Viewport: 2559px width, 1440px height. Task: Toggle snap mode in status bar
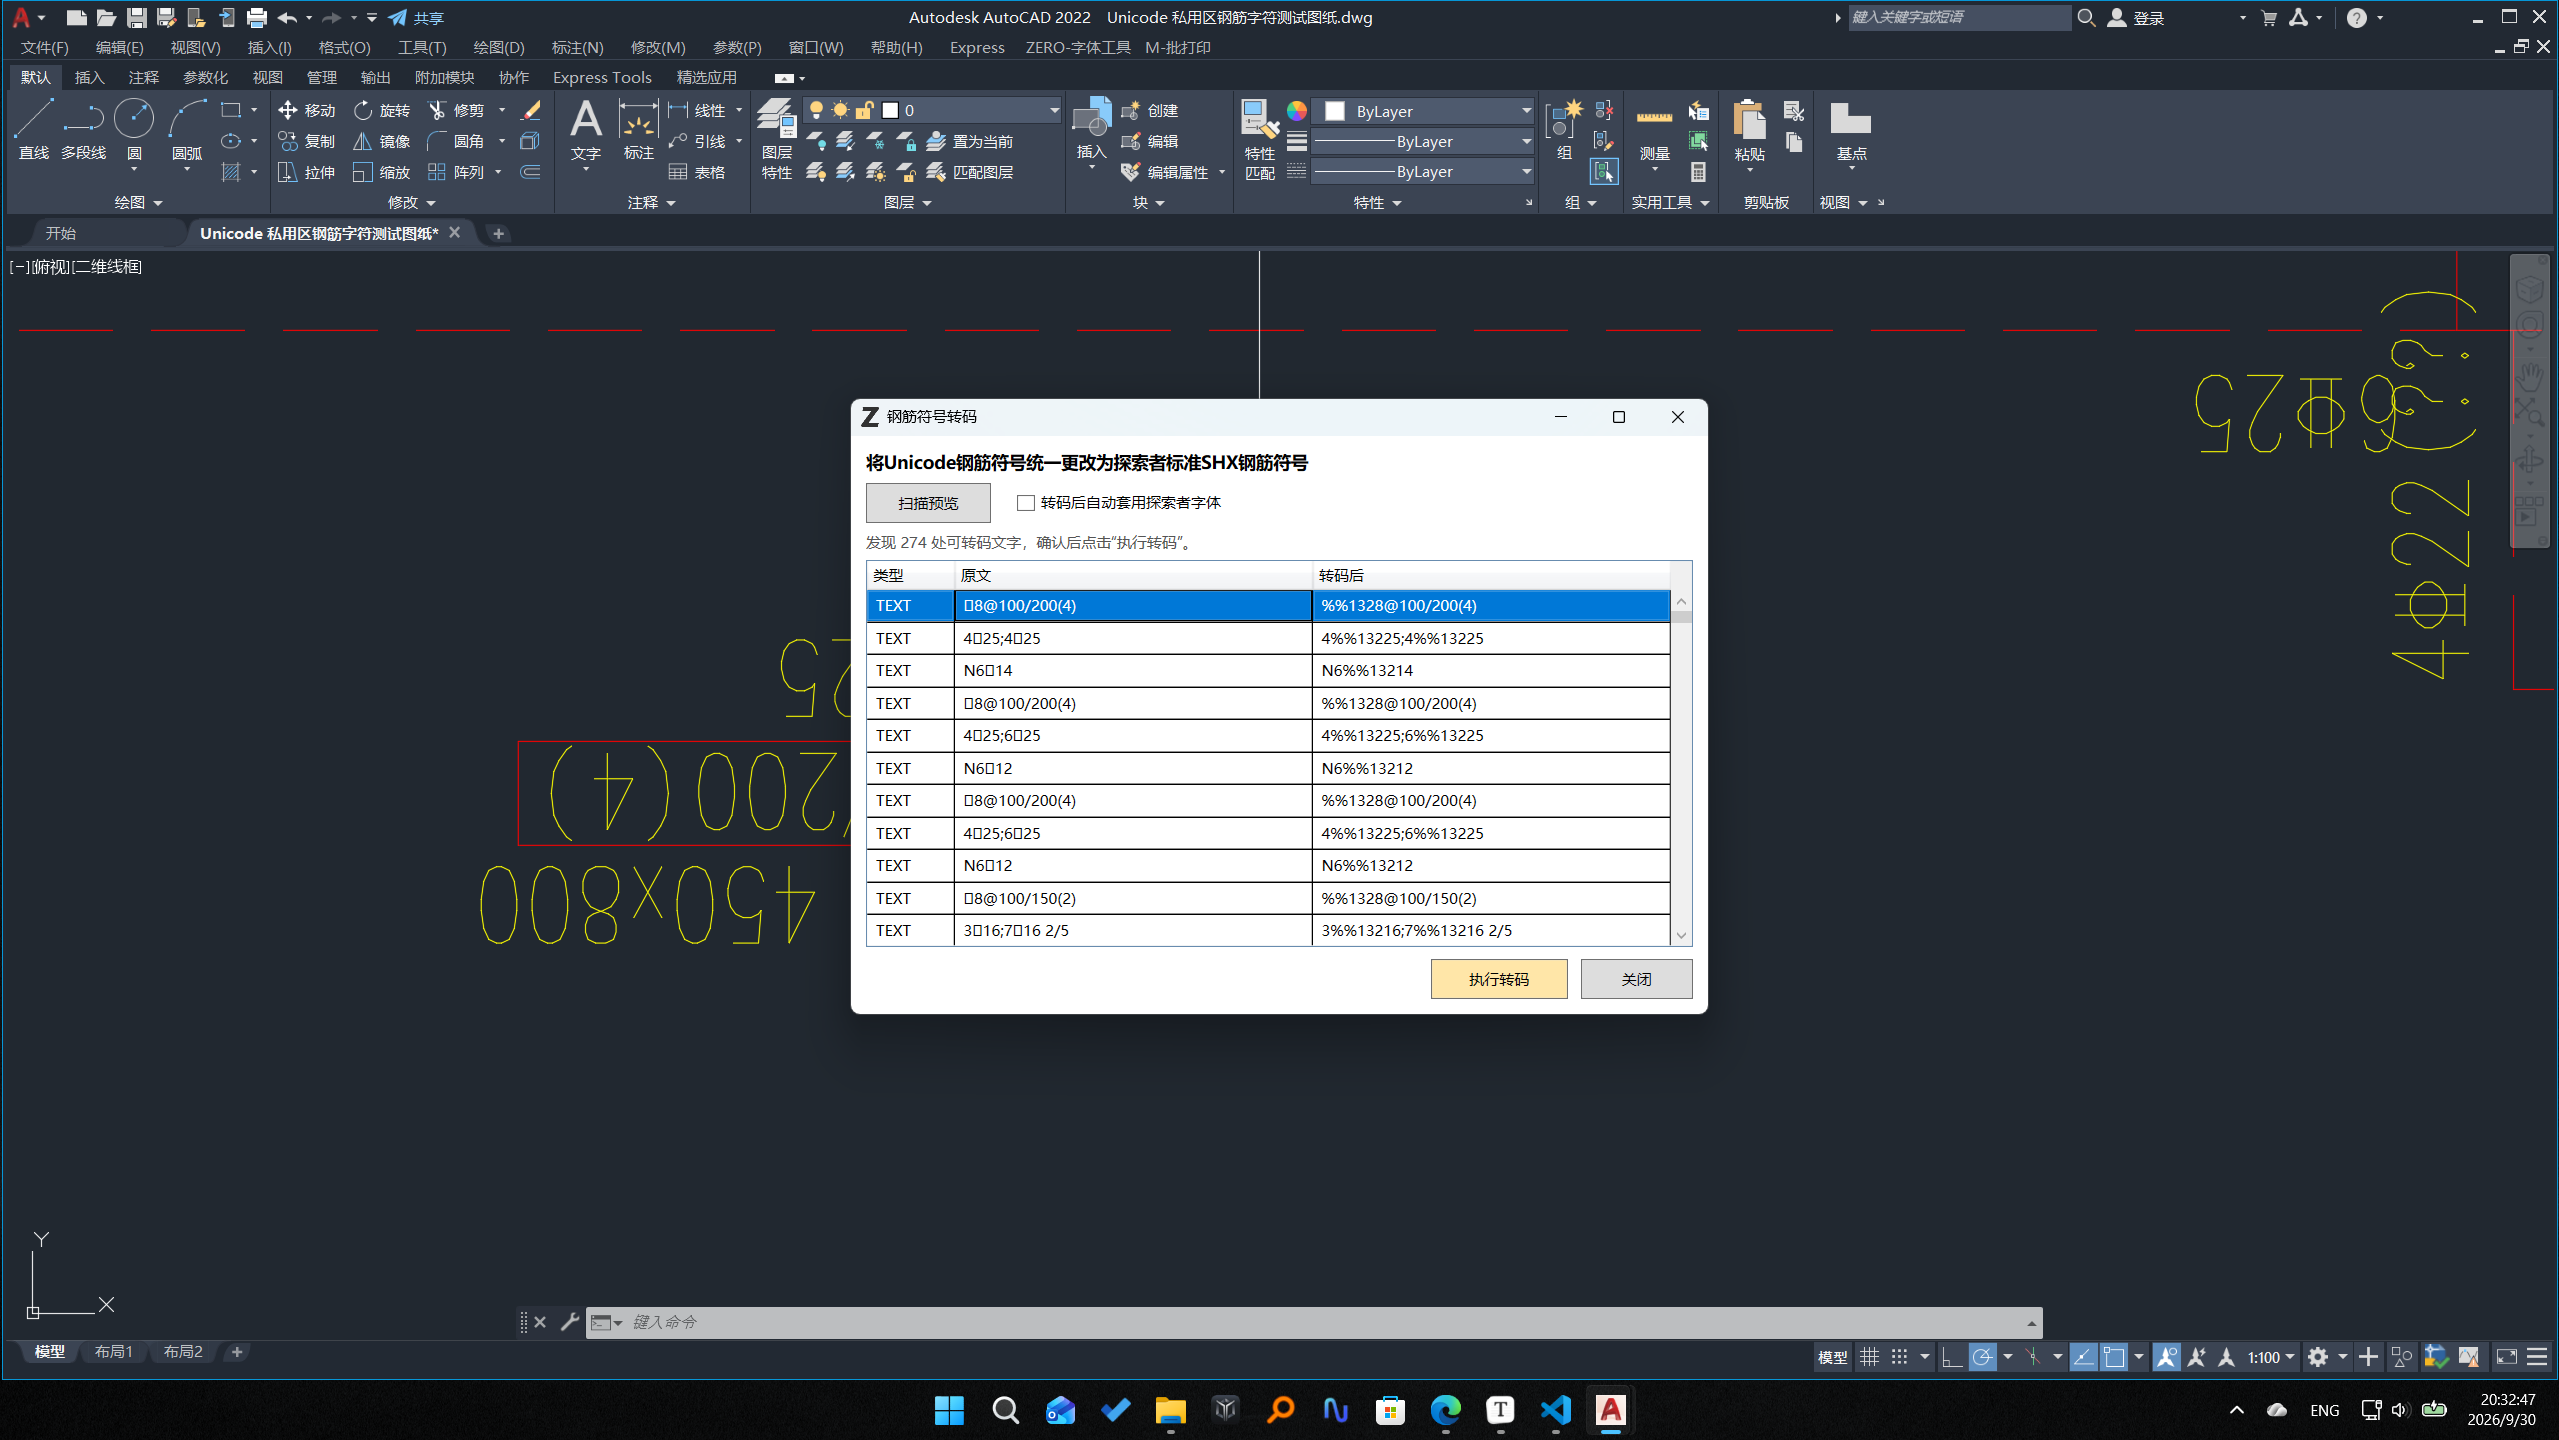[x=1899, y=1357]
